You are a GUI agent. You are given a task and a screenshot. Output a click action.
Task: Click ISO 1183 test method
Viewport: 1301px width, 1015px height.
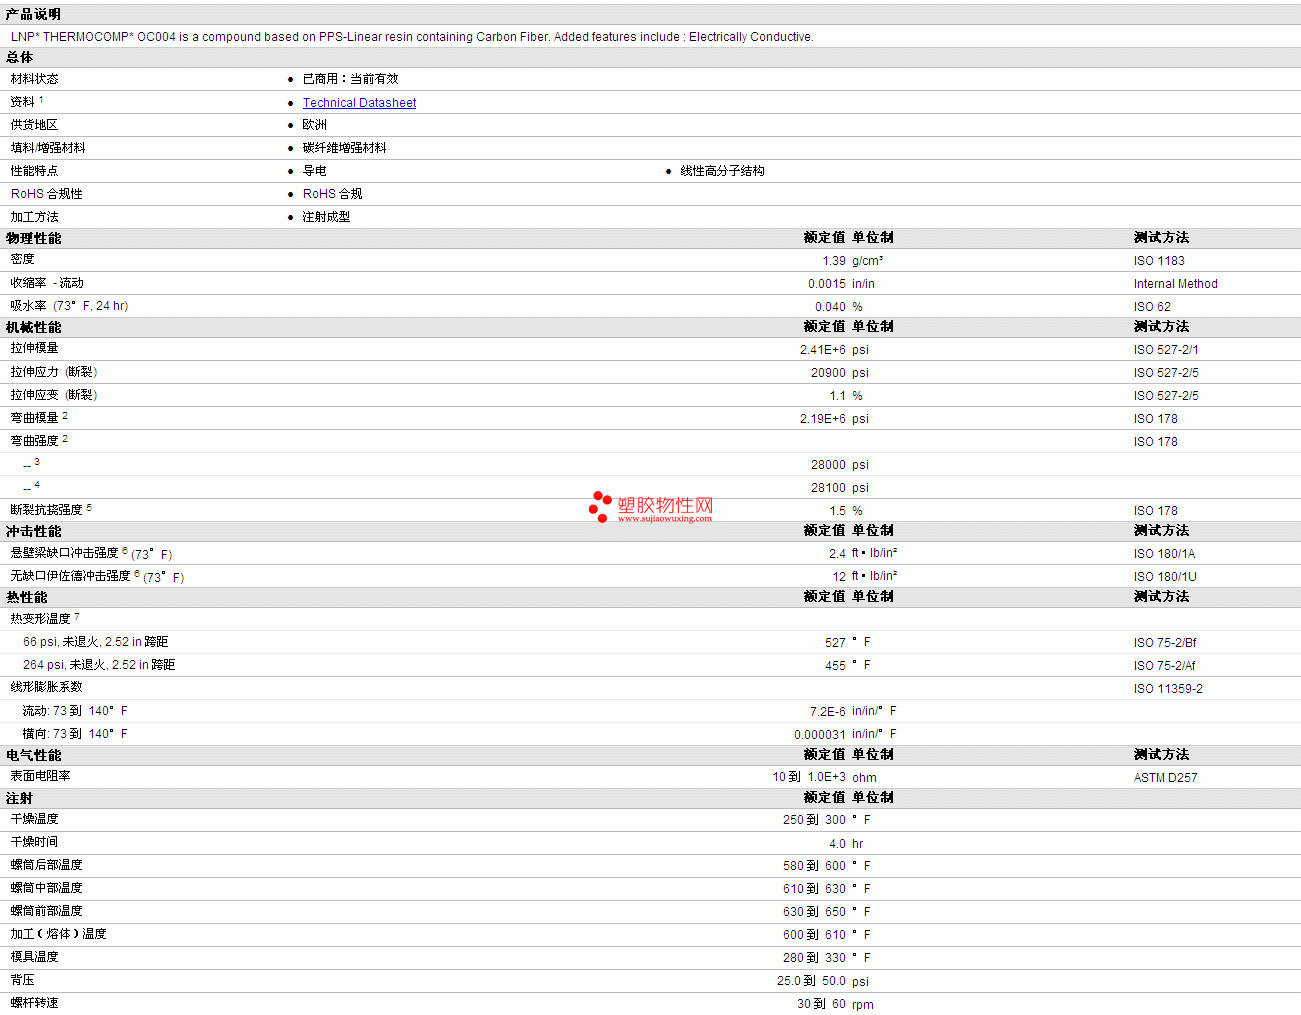tap(1159, 261)
